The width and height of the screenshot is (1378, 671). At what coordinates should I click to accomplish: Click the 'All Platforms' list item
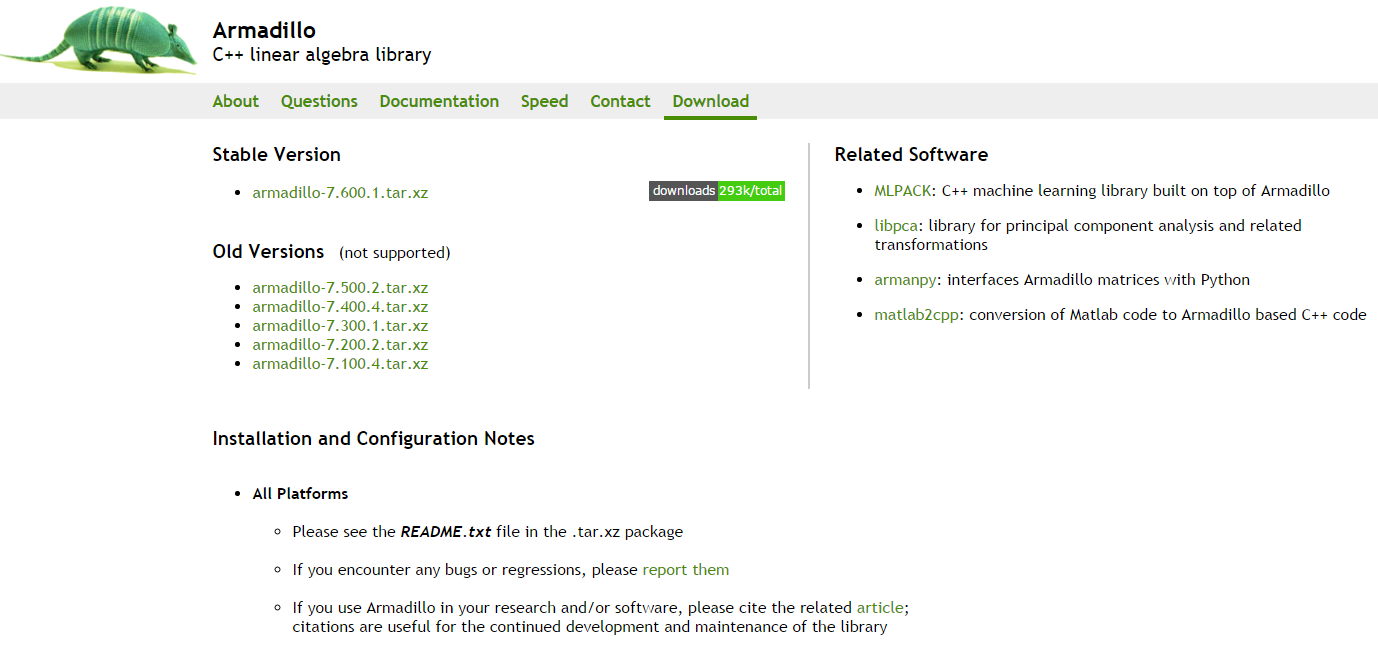point(300,494)
